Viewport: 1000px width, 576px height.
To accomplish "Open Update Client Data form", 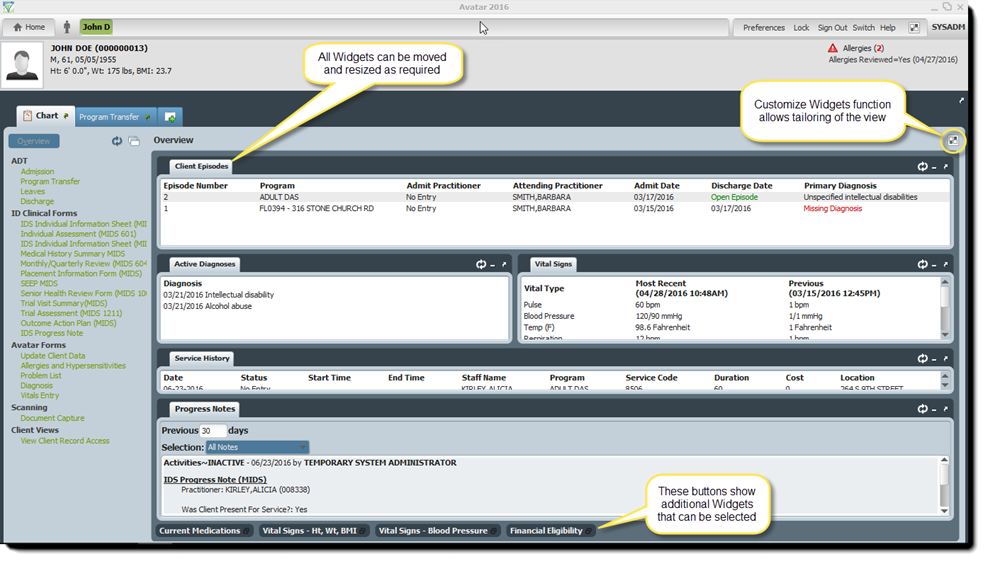I will click(x=53, y=356).
